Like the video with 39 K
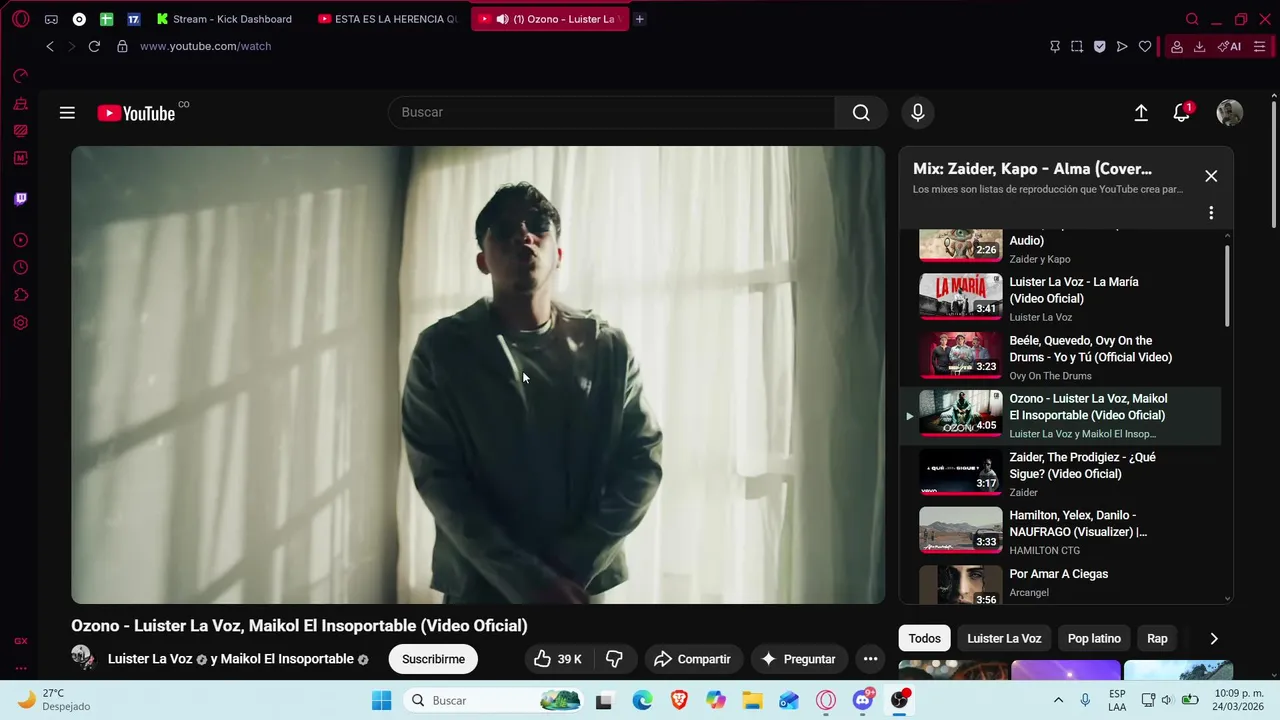 click(559, 659)
